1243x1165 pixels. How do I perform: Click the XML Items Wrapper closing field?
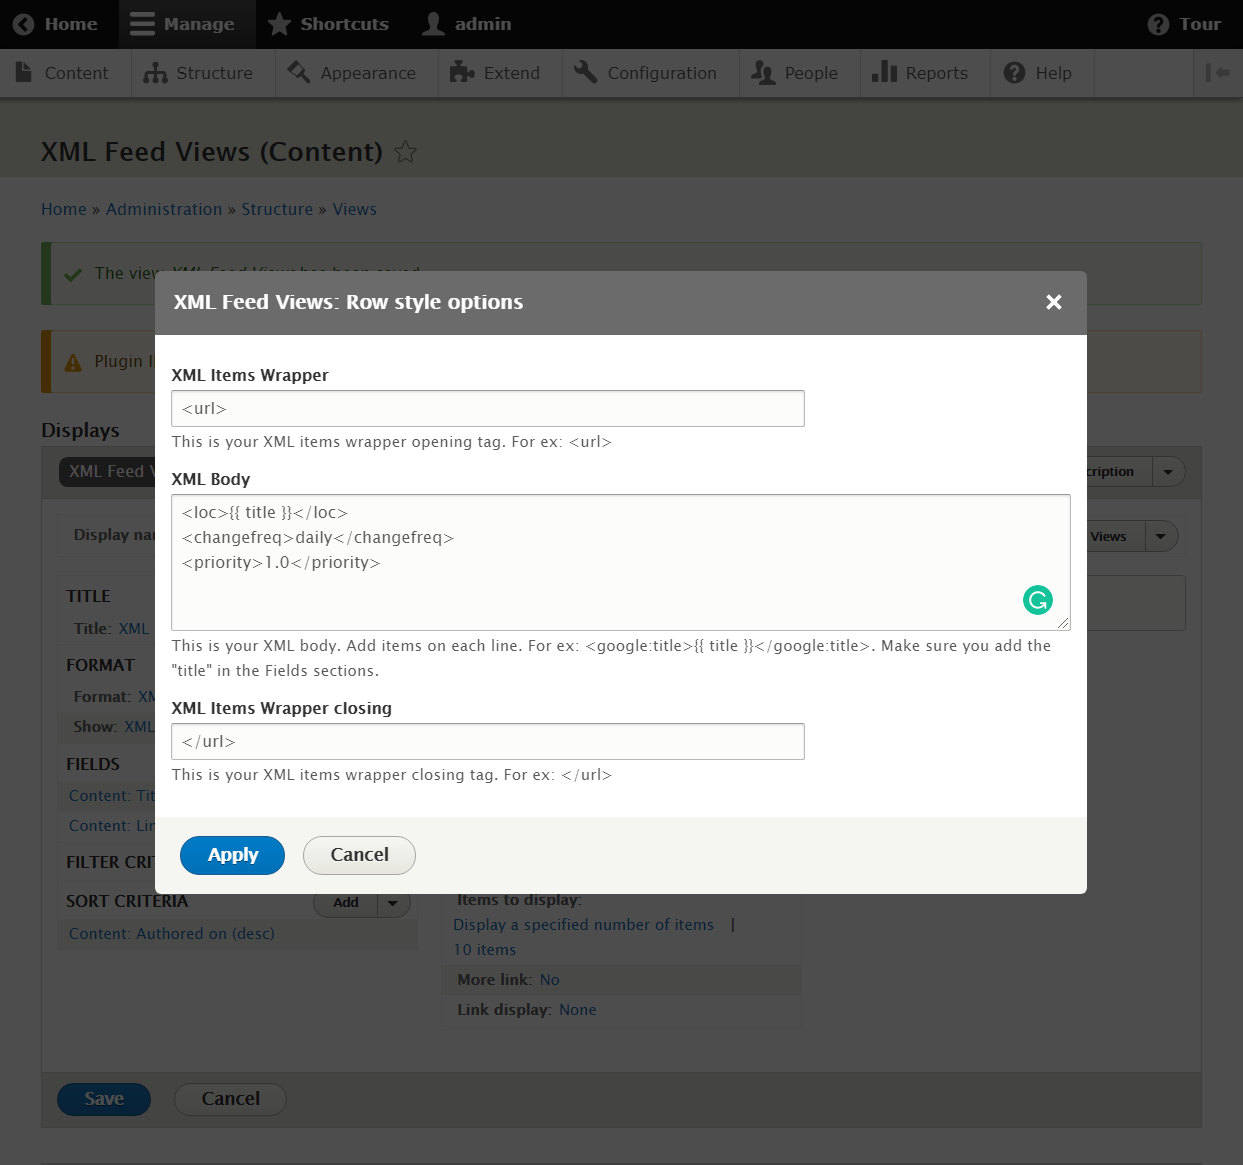pyautogui.click(x=488, y=741)
